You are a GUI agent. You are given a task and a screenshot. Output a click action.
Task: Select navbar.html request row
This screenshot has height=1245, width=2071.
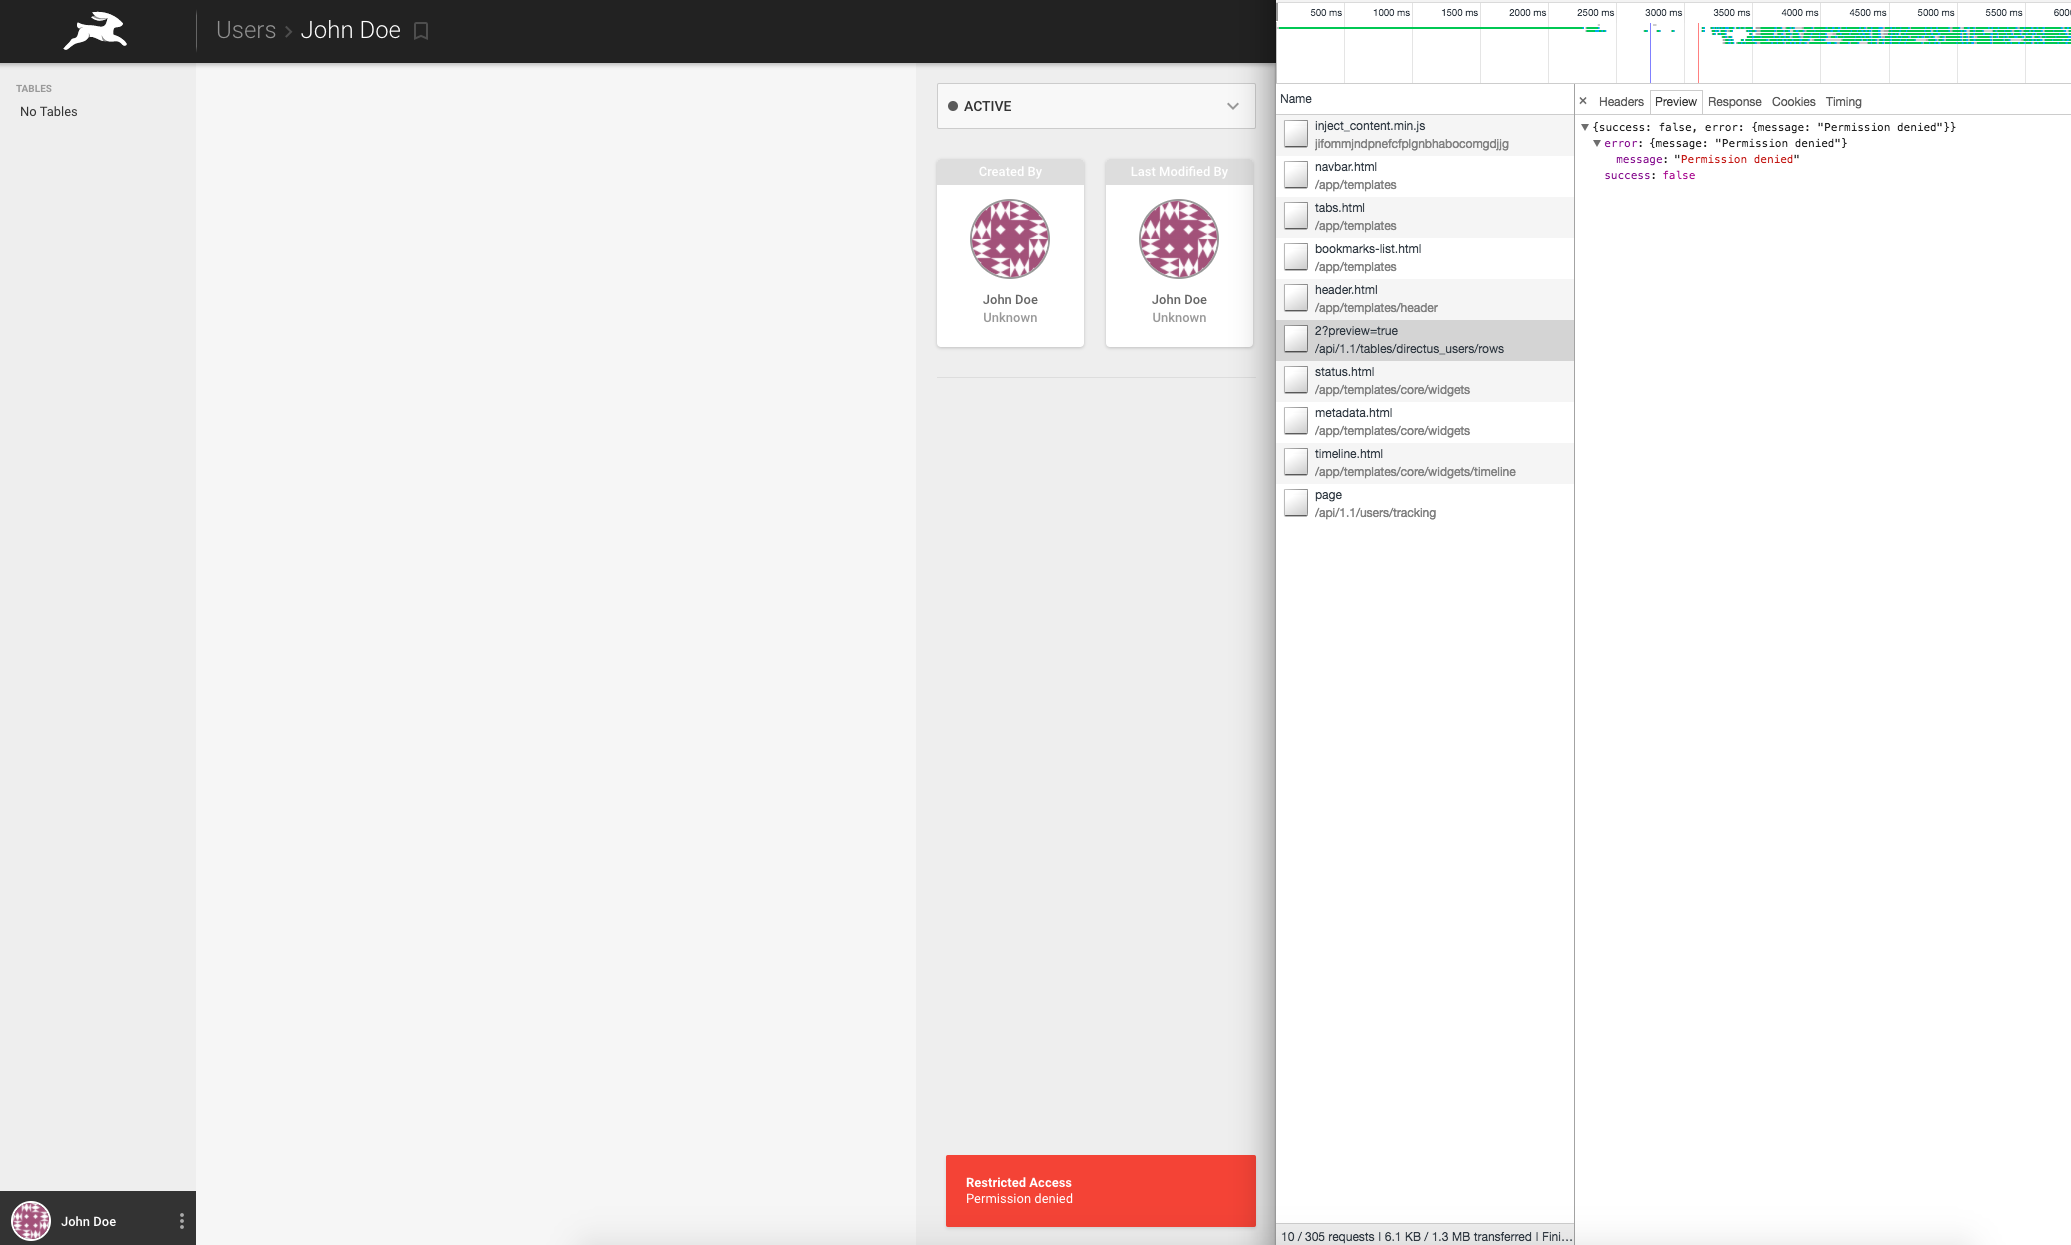coord(1425,176)
